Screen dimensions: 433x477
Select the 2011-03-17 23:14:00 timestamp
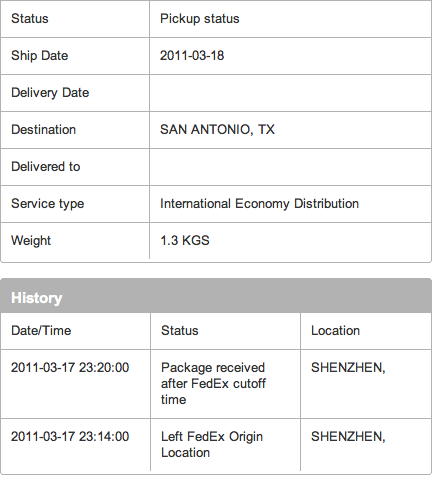[x=70, y=437]
